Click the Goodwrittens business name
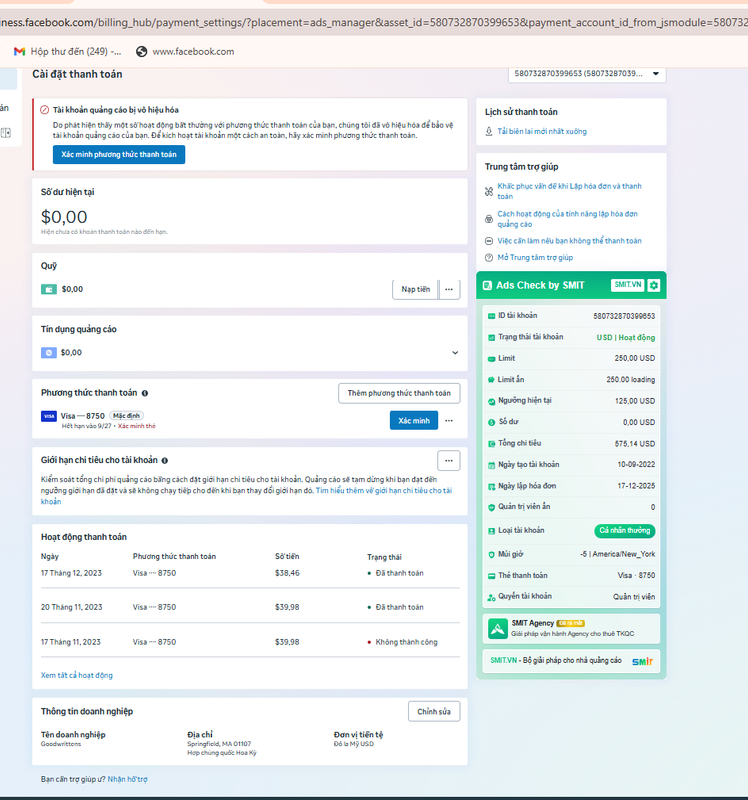 [61, 744]
